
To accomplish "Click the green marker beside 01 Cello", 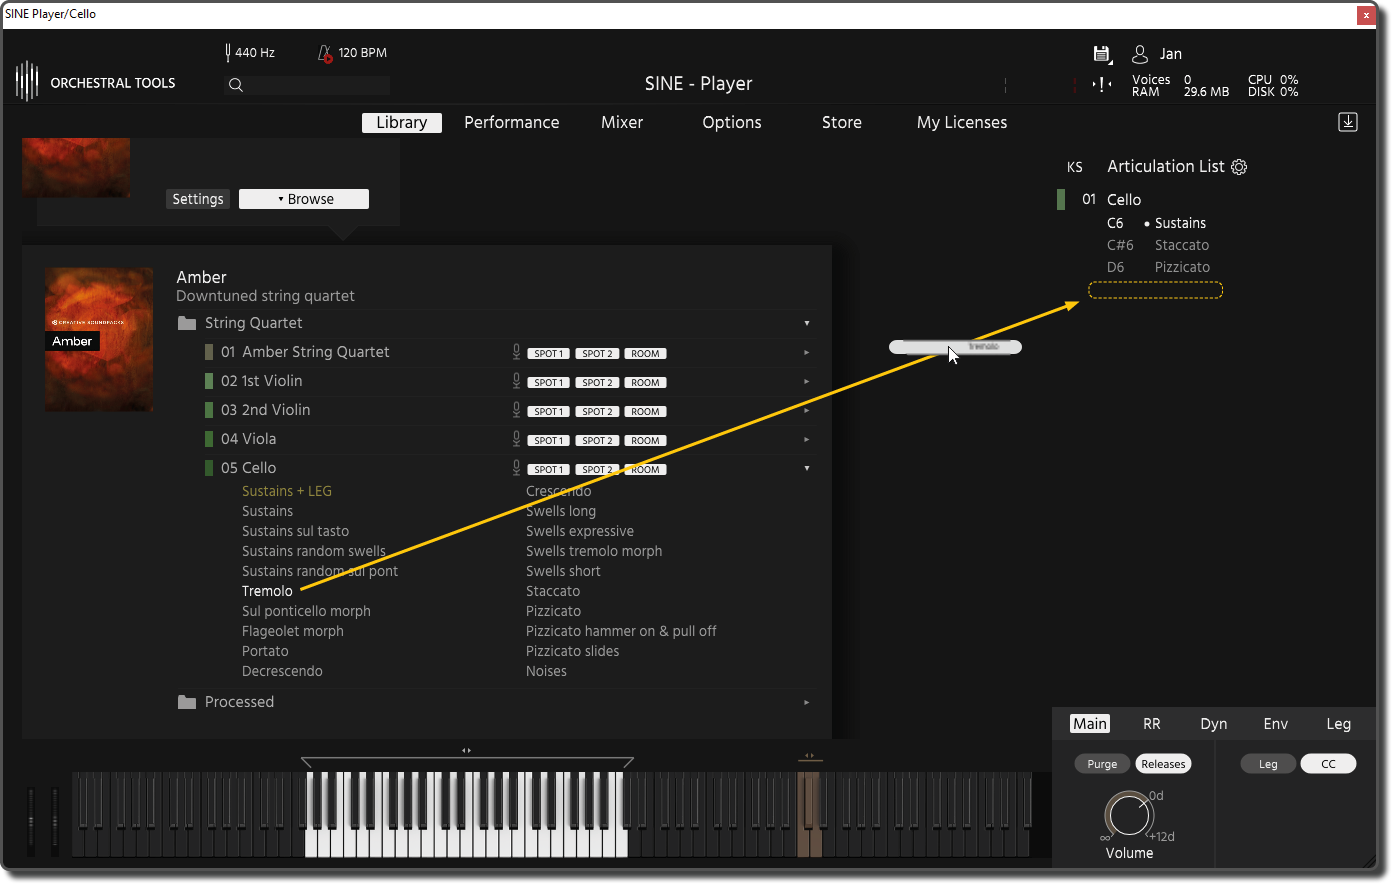I will pos(1061,199).
